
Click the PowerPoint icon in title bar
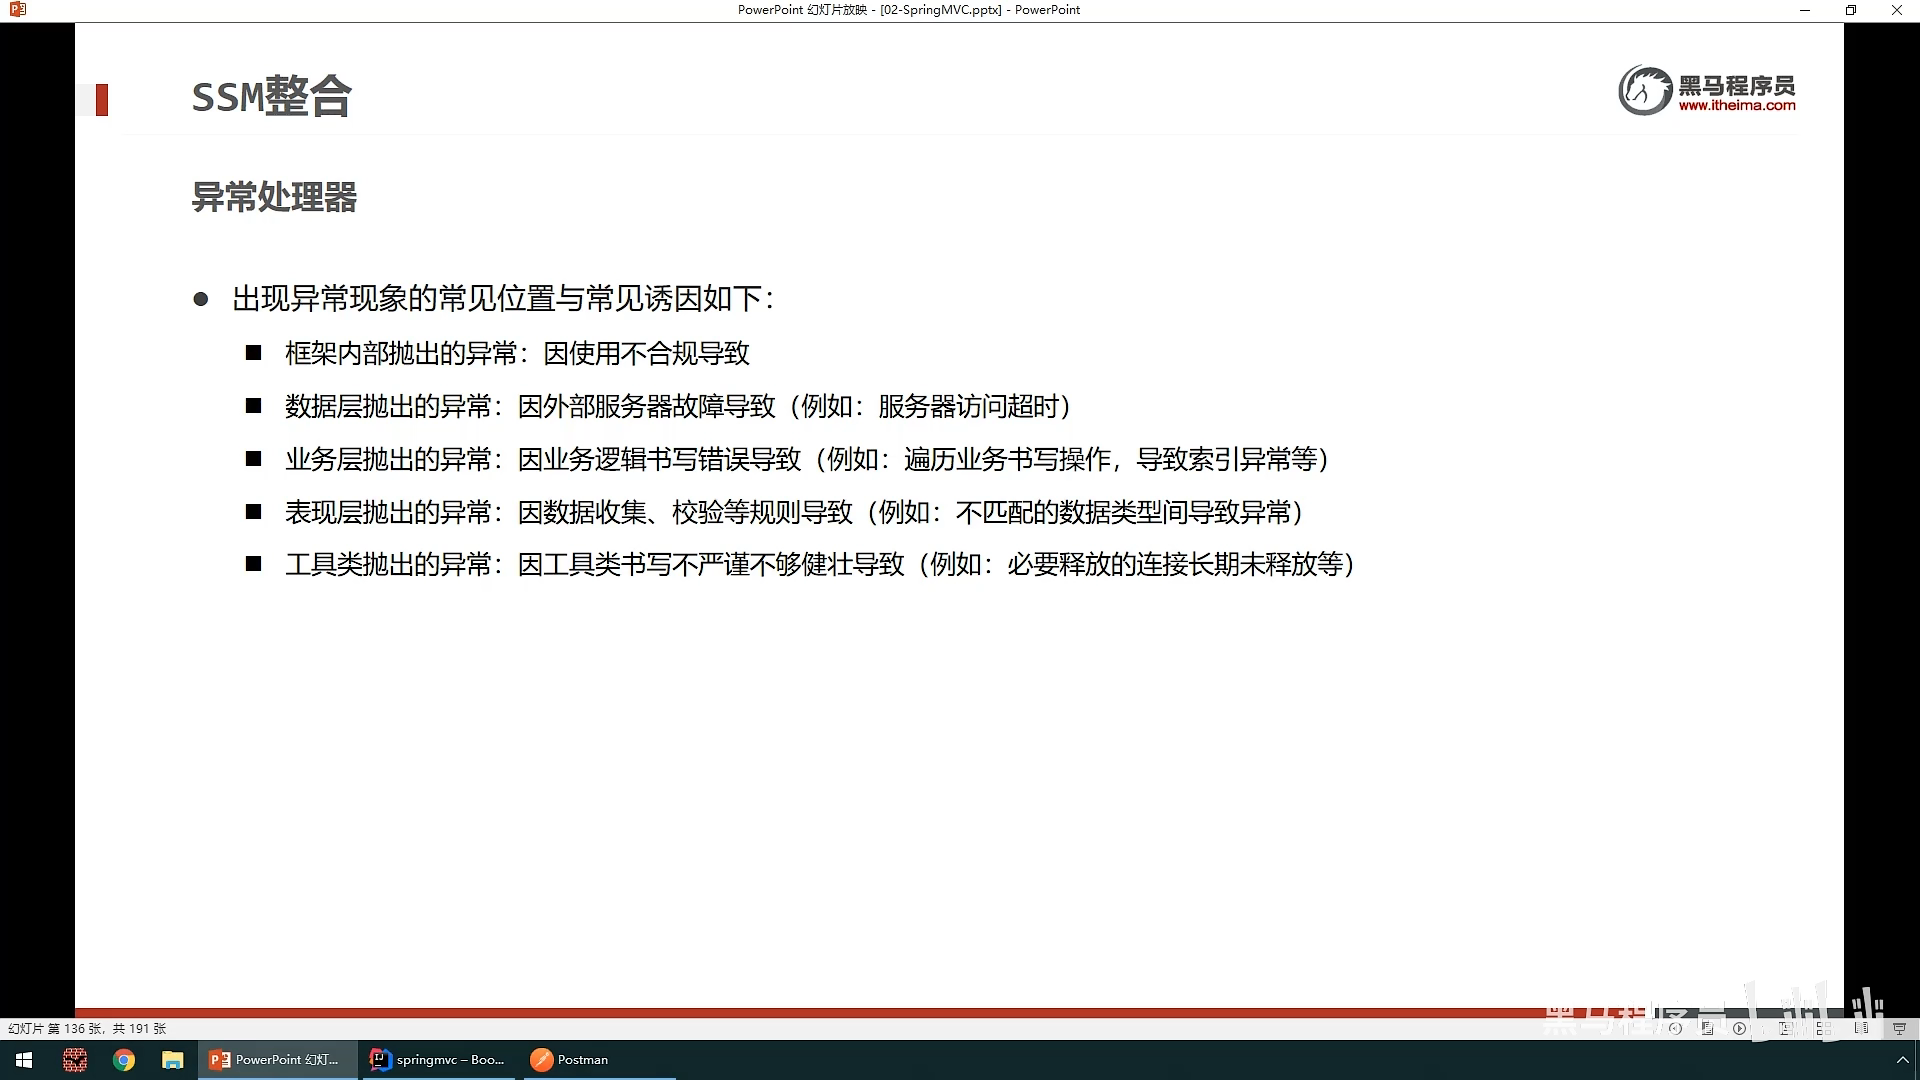coord(17,10)
